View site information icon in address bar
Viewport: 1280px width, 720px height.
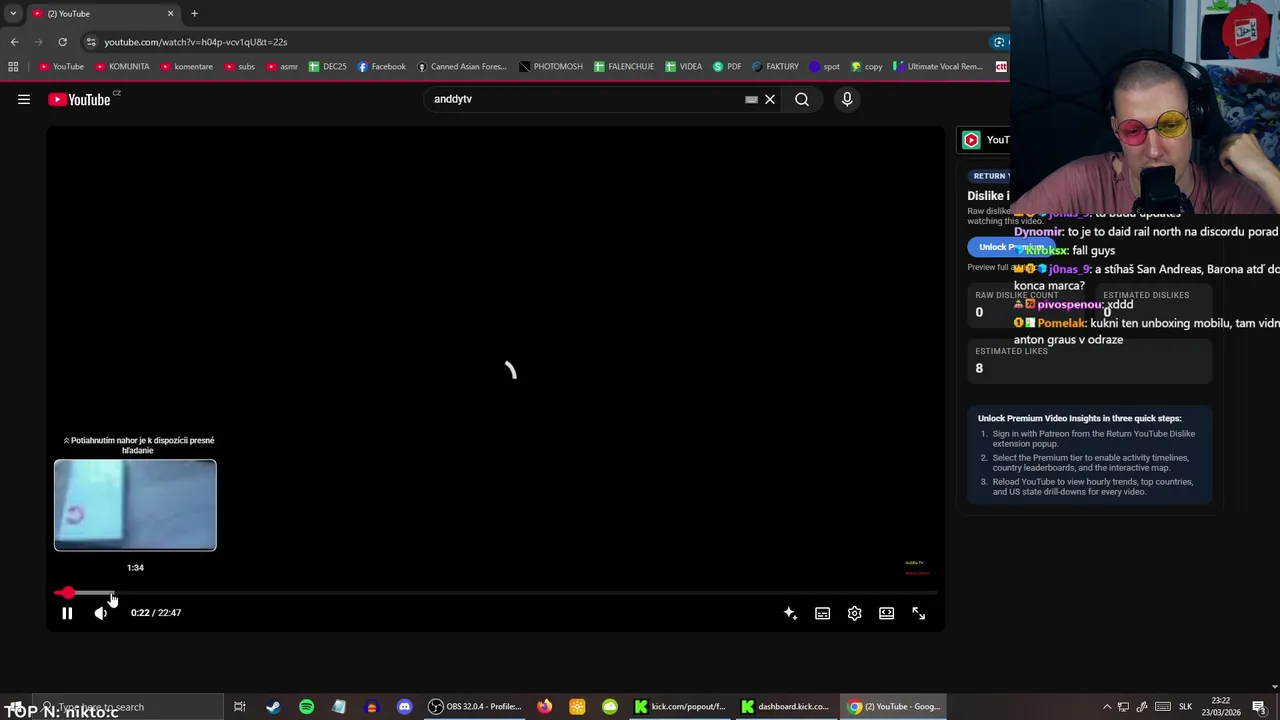click(x=90, y=42)
